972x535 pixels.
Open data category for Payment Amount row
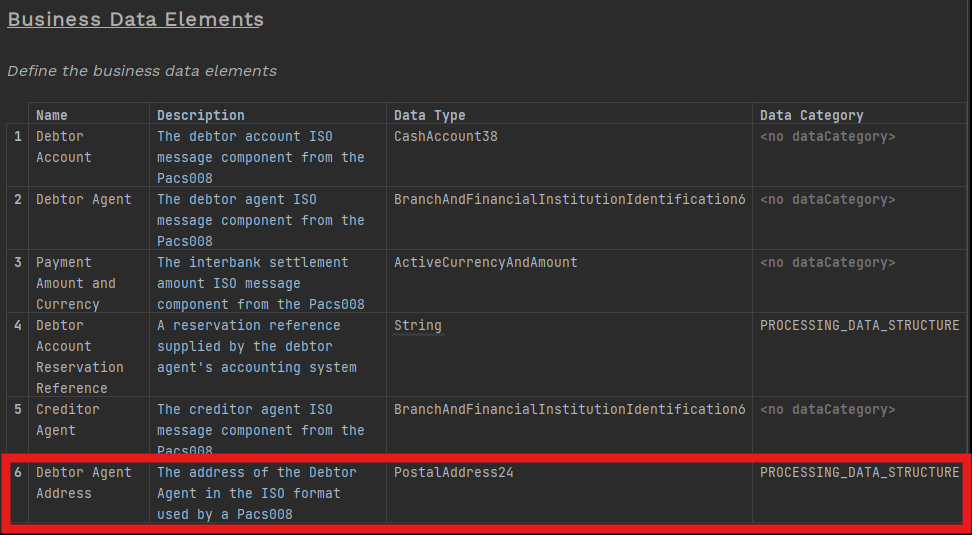(x=827, y=262)
